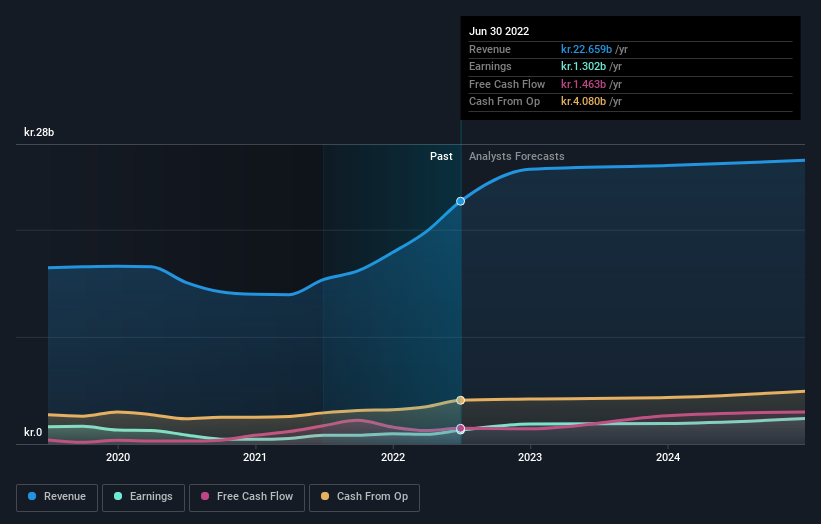Click the Analysts Forecasts label
This screenshot has width=821, height=524.
[x=516, y=156]
